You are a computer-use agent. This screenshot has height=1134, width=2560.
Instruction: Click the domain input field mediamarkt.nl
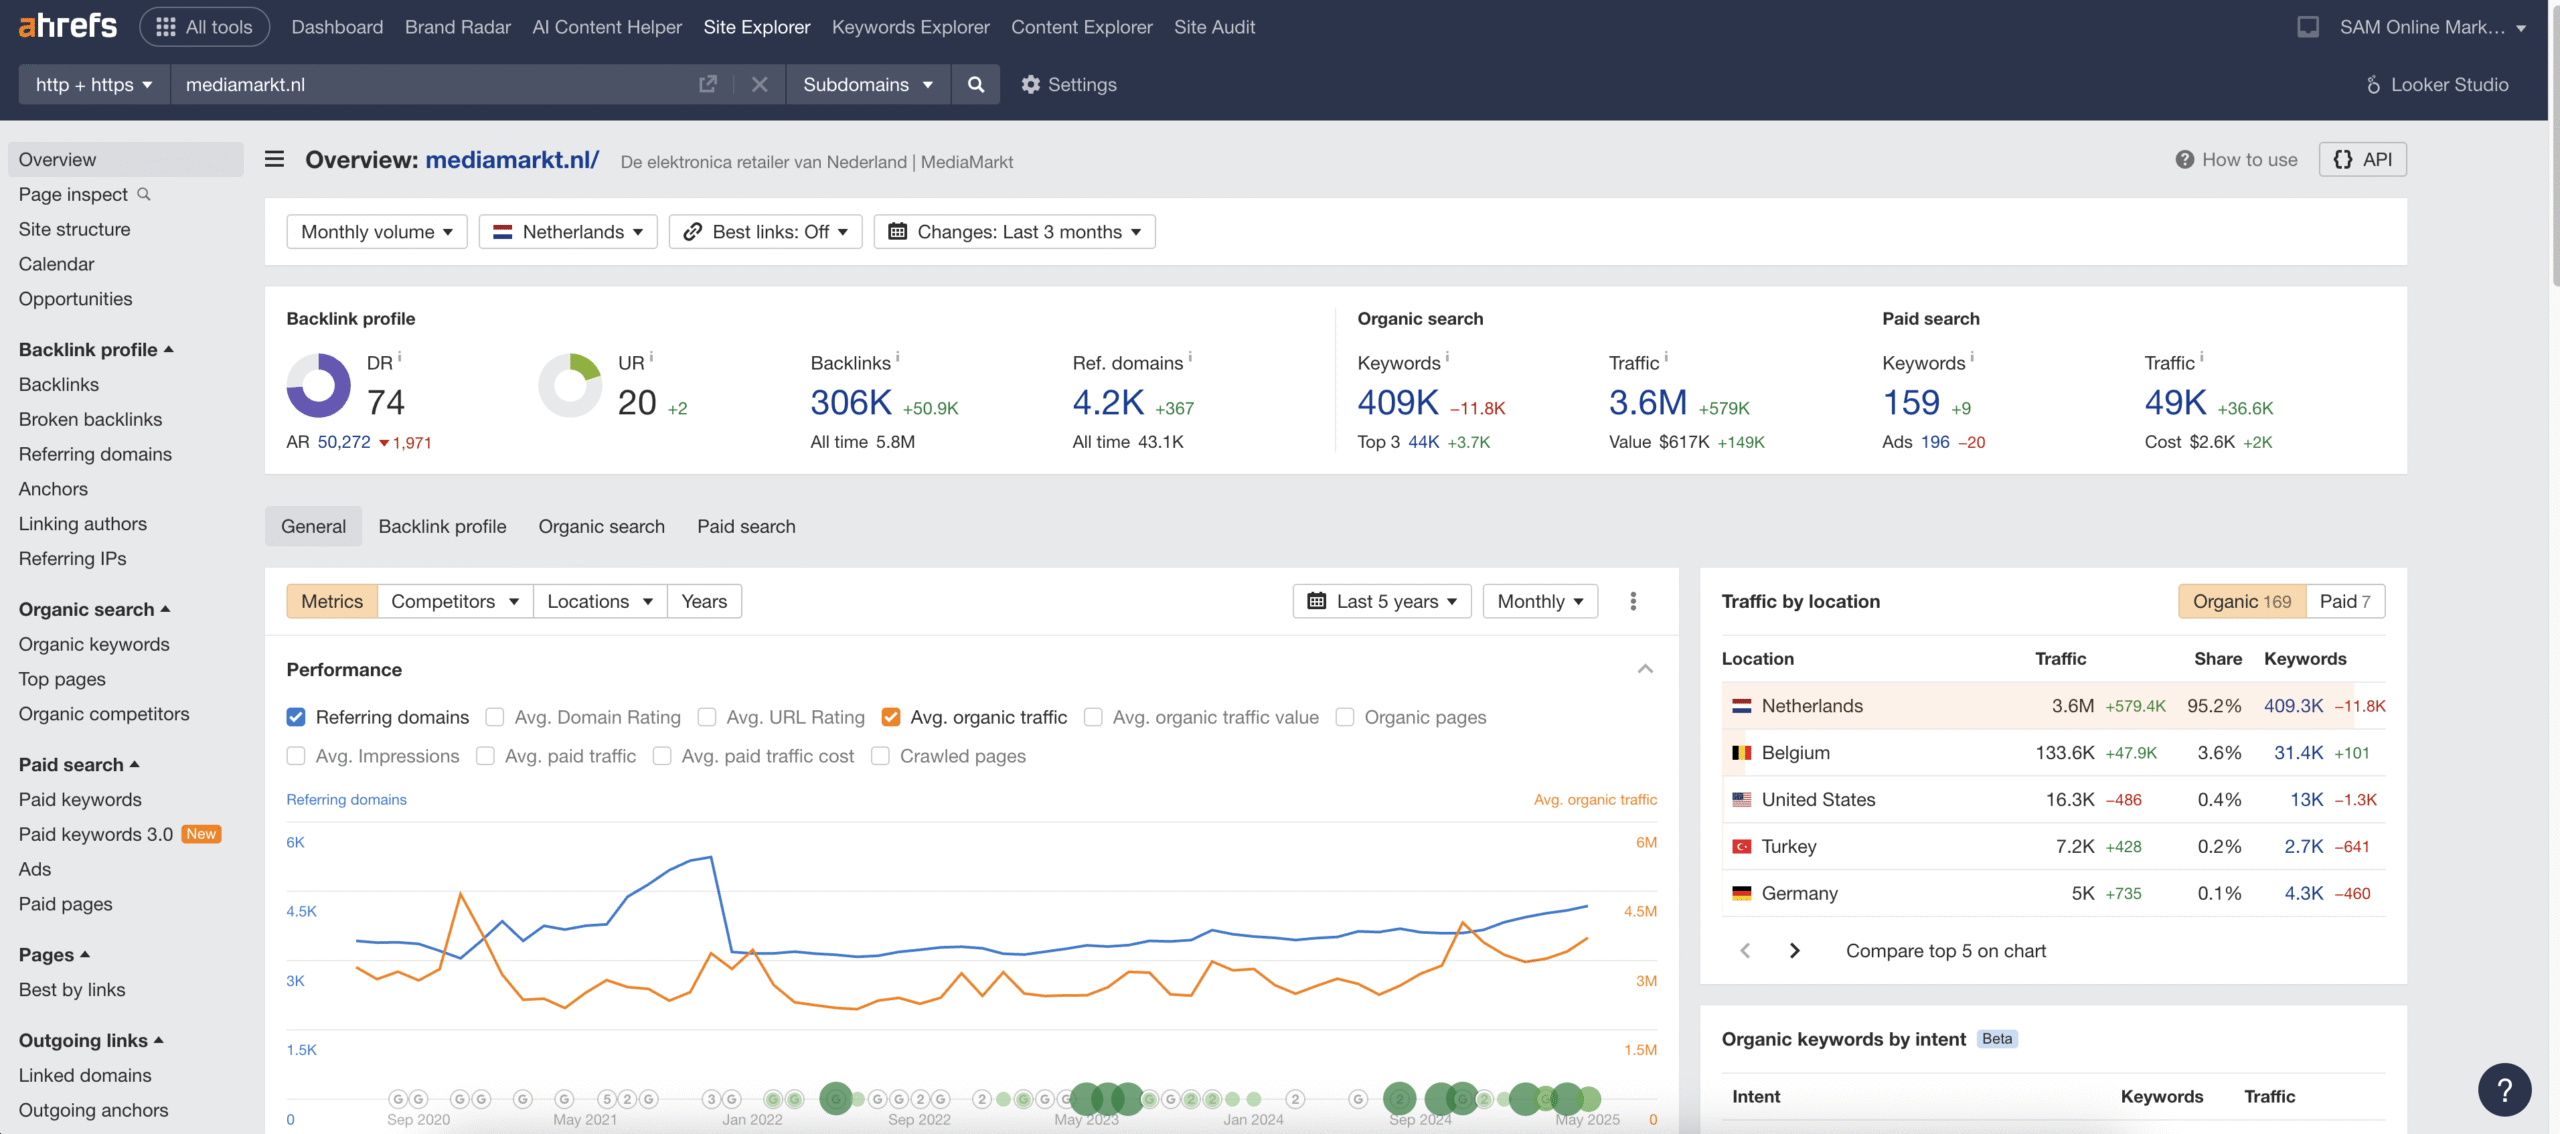430,85
